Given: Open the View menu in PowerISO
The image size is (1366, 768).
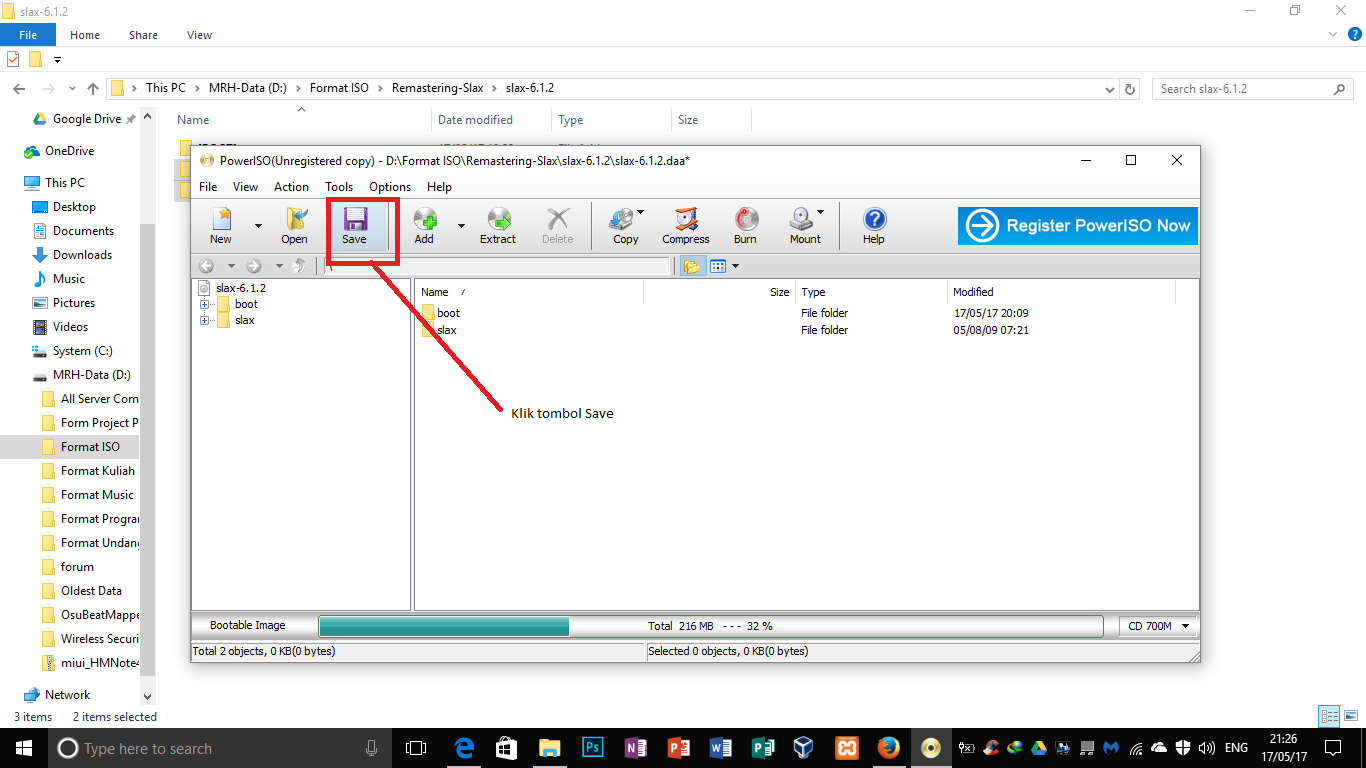Looking at the screenshot, I should click(245, 187).
